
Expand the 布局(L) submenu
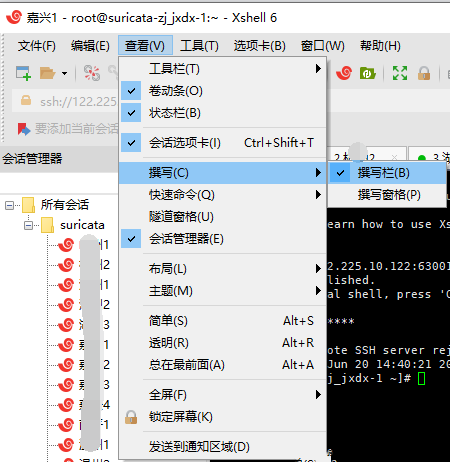[x=222, y=269]
